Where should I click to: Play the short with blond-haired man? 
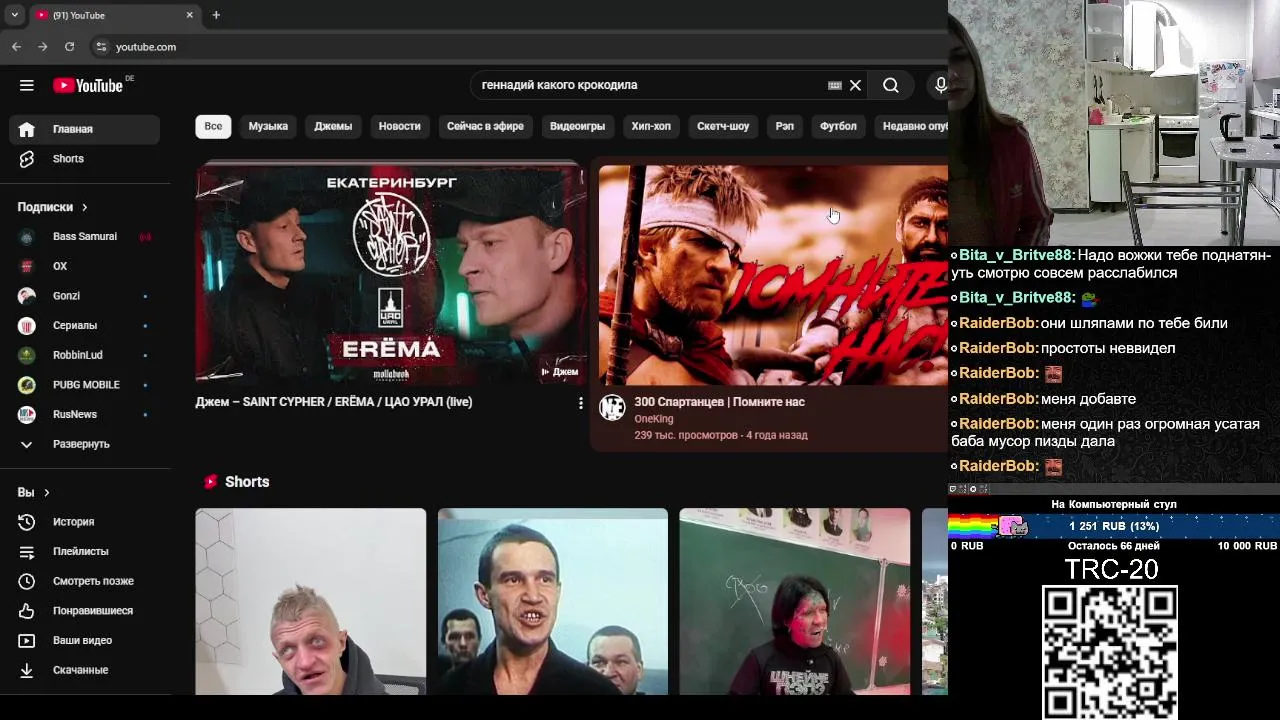click(x=311, y=601)
